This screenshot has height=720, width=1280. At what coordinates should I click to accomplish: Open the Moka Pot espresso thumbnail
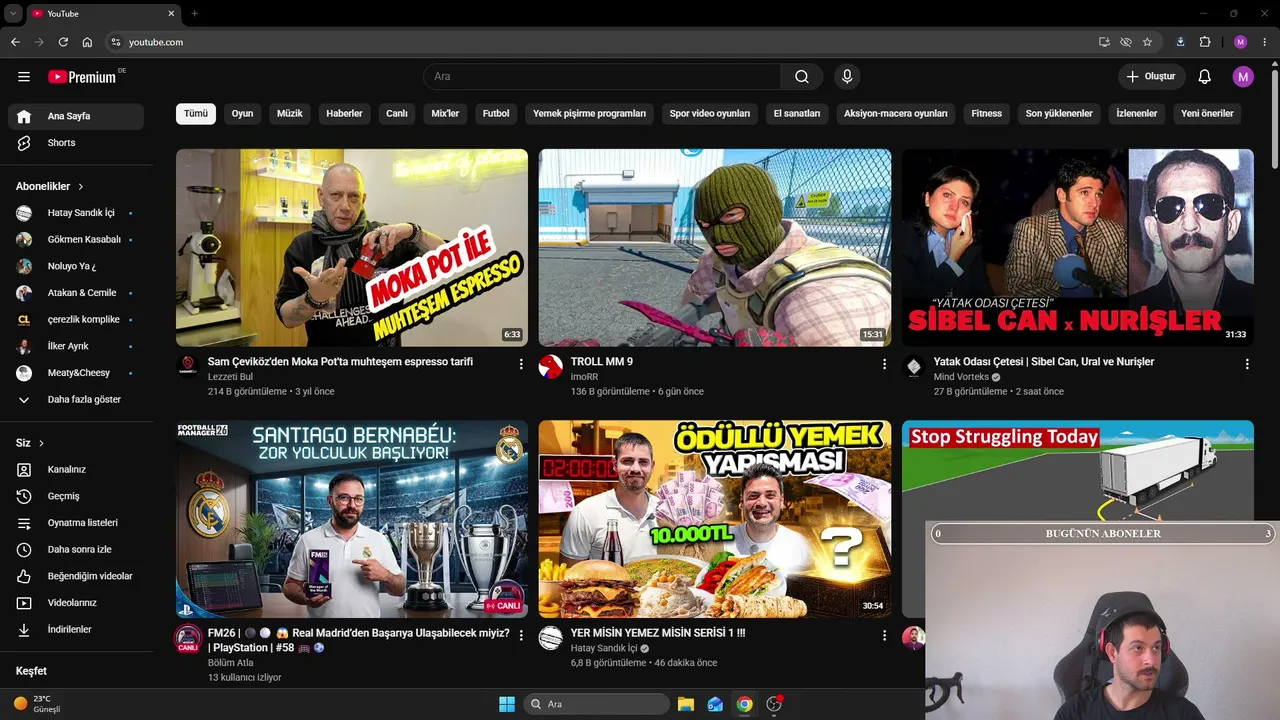[352, 248]
